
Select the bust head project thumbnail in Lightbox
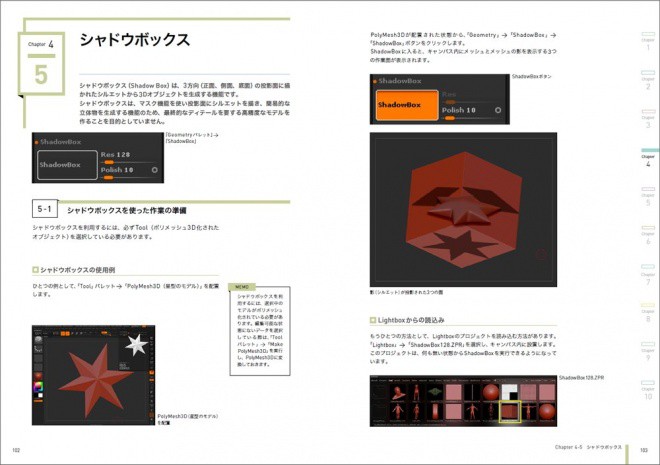(x=398, y=393)
